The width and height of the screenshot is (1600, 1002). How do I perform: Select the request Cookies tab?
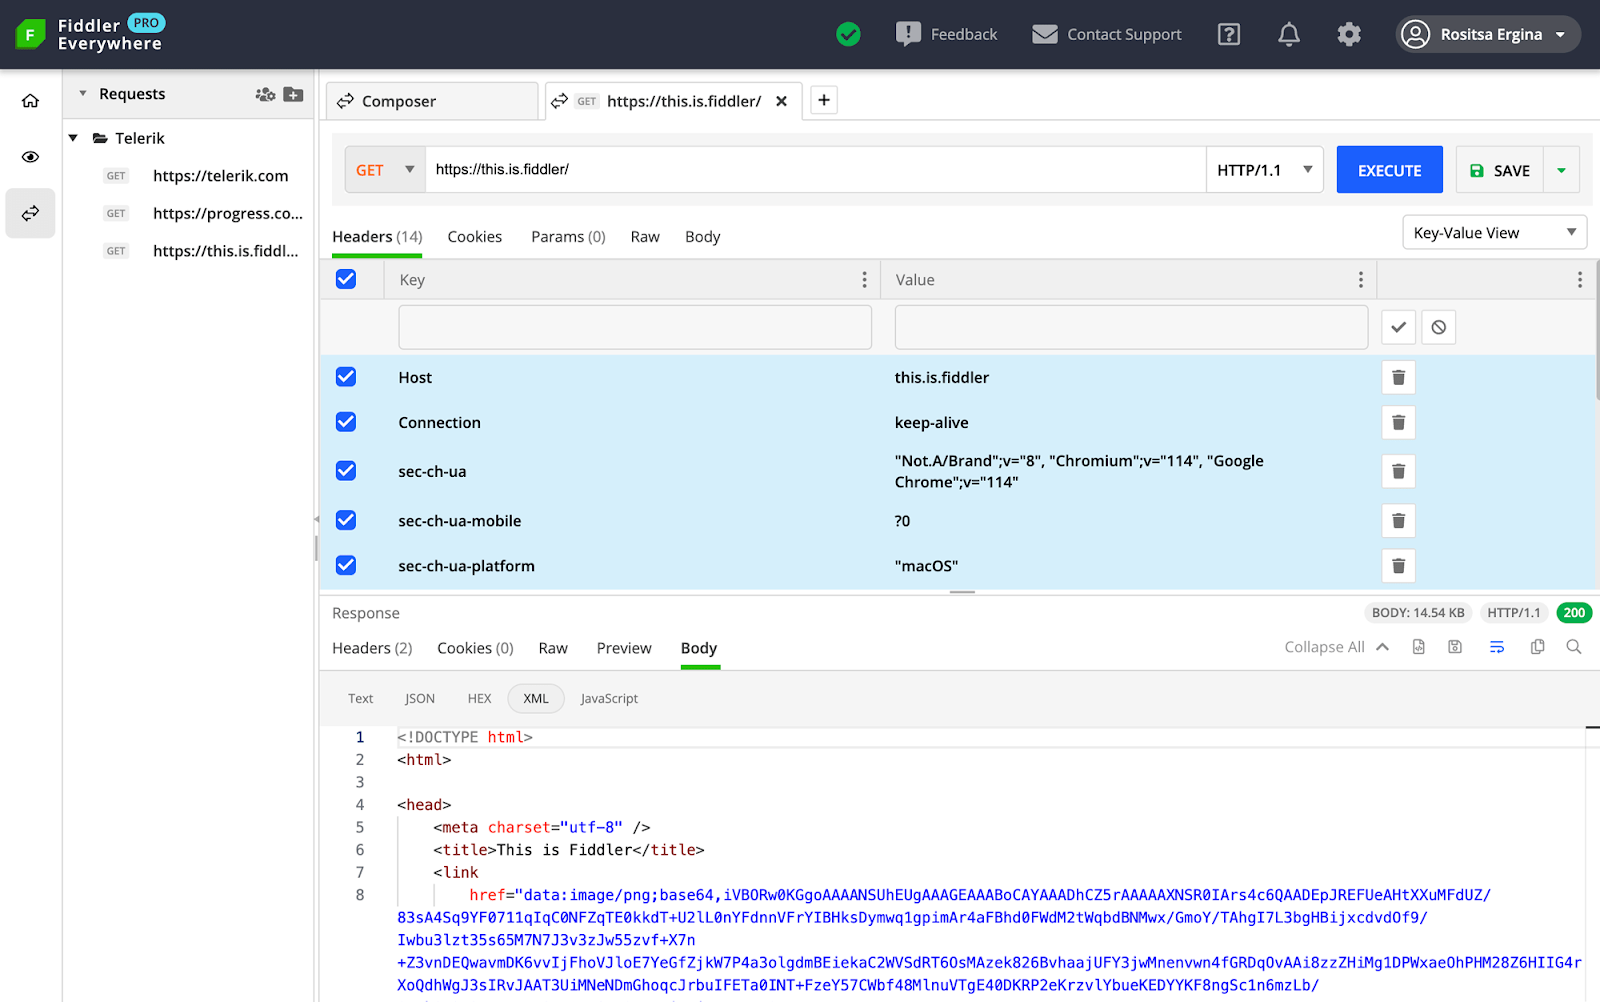tap(475, 237)
